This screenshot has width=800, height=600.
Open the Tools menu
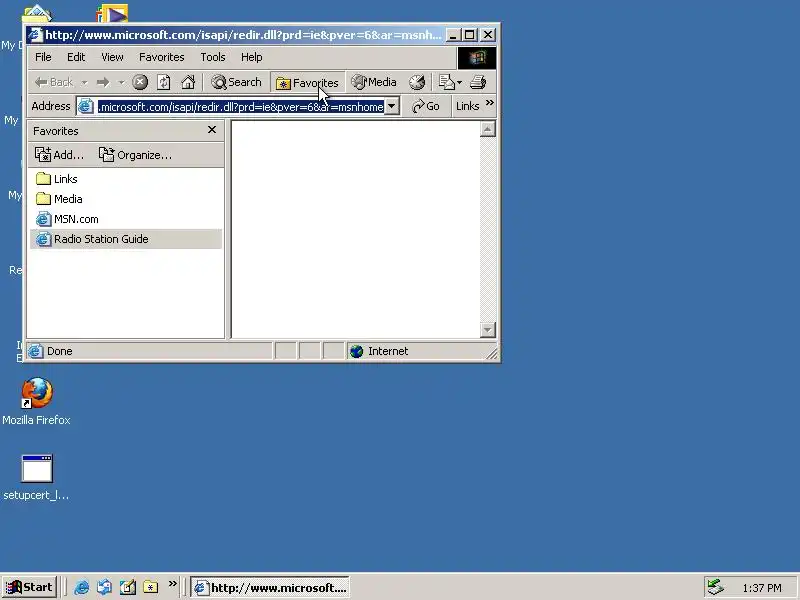point(213,57)
